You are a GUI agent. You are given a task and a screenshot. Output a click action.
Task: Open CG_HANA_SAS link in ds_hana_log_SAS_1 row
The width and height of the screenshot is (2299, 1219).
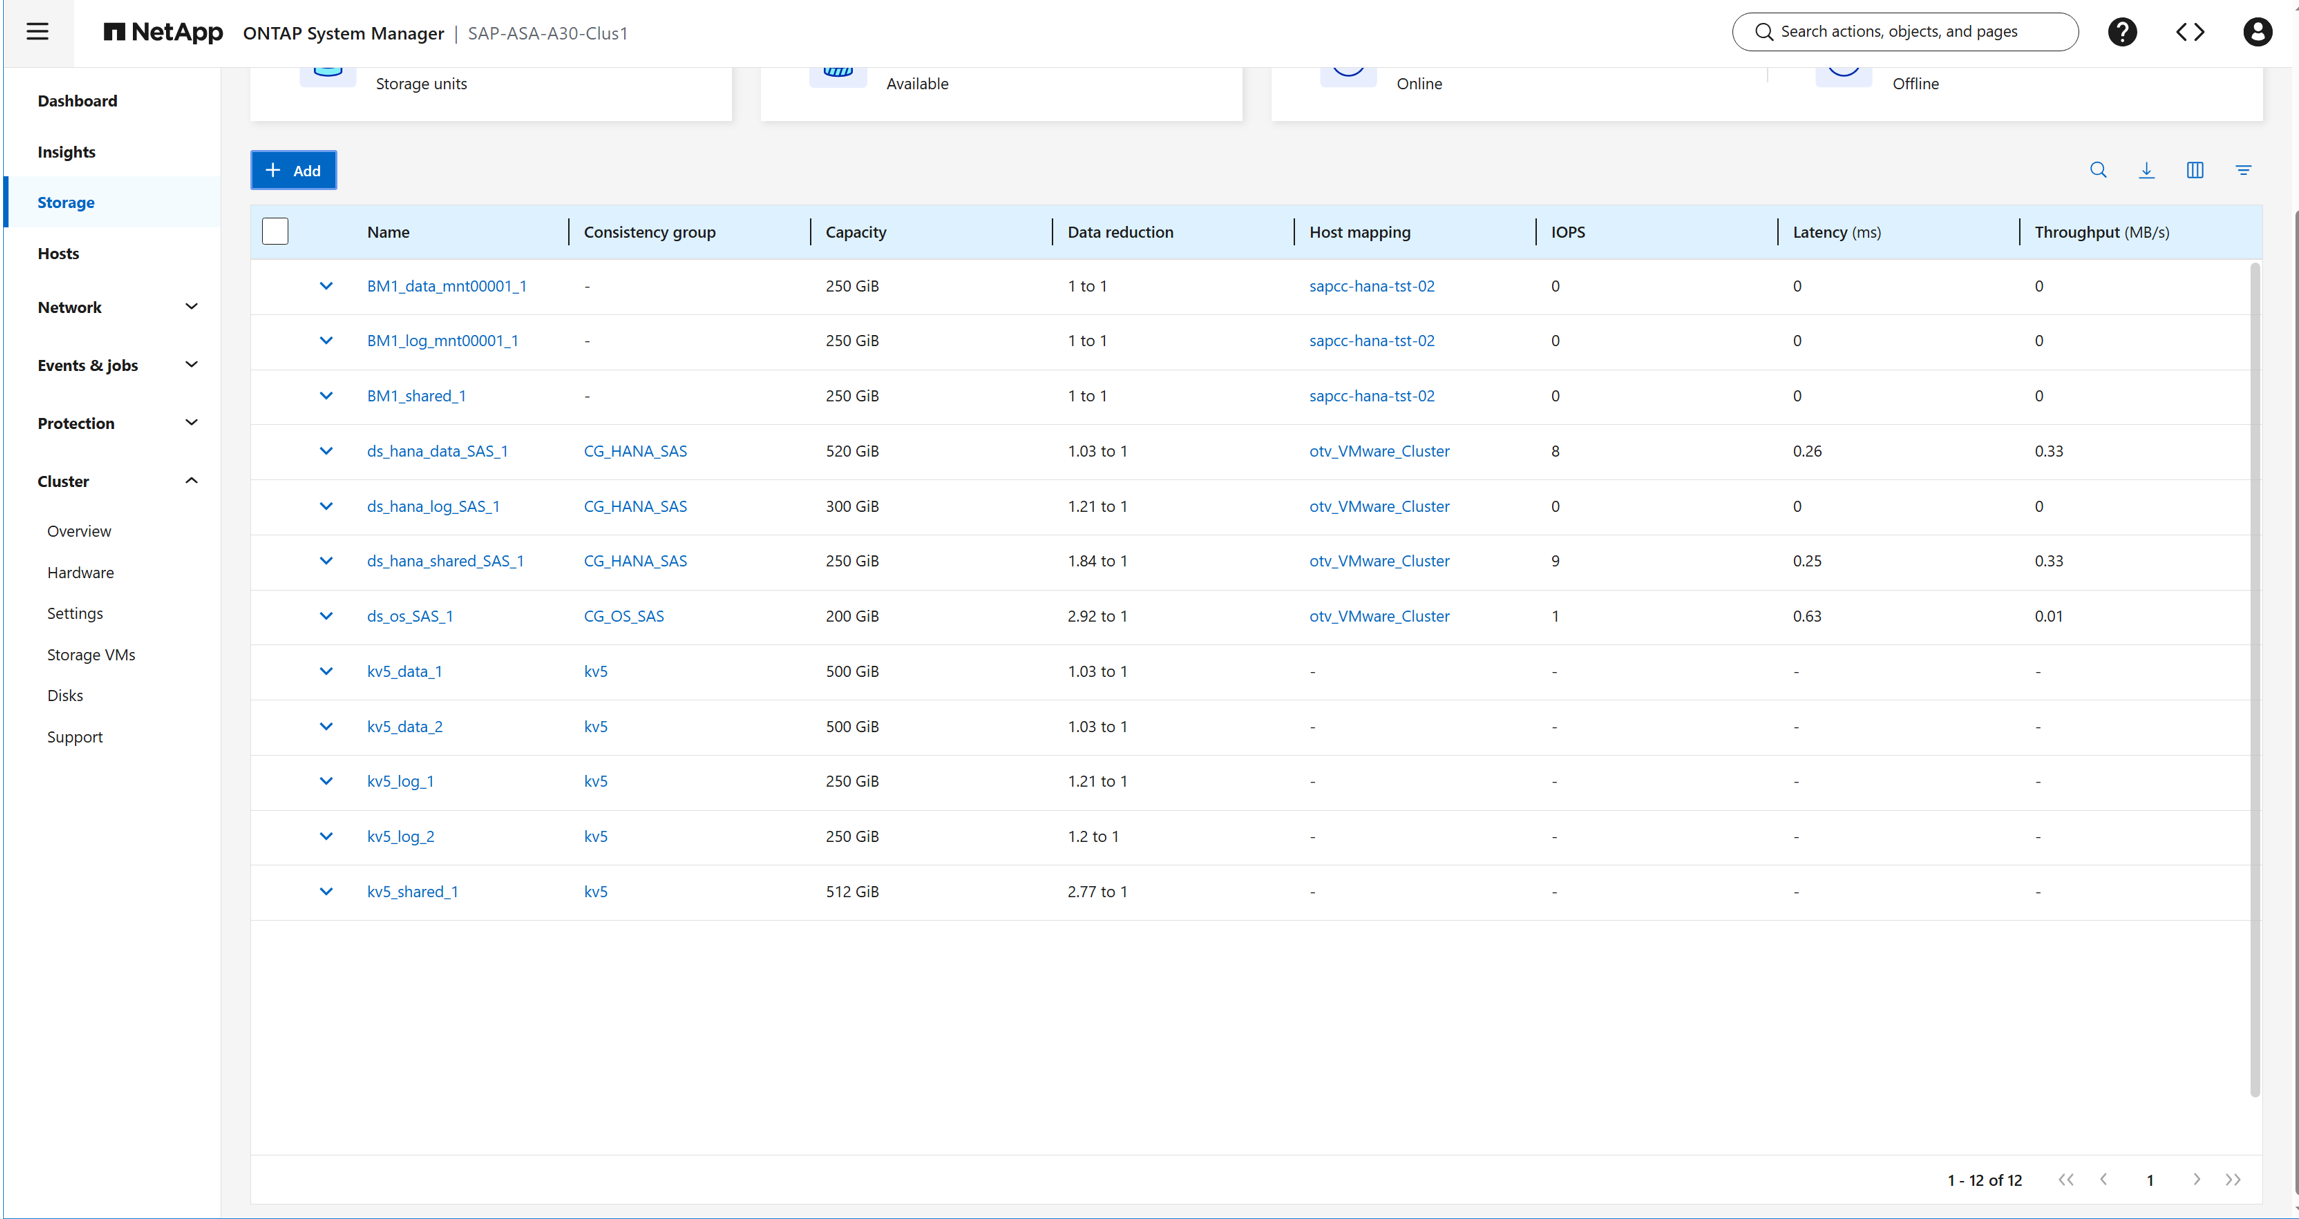point(635,506)
